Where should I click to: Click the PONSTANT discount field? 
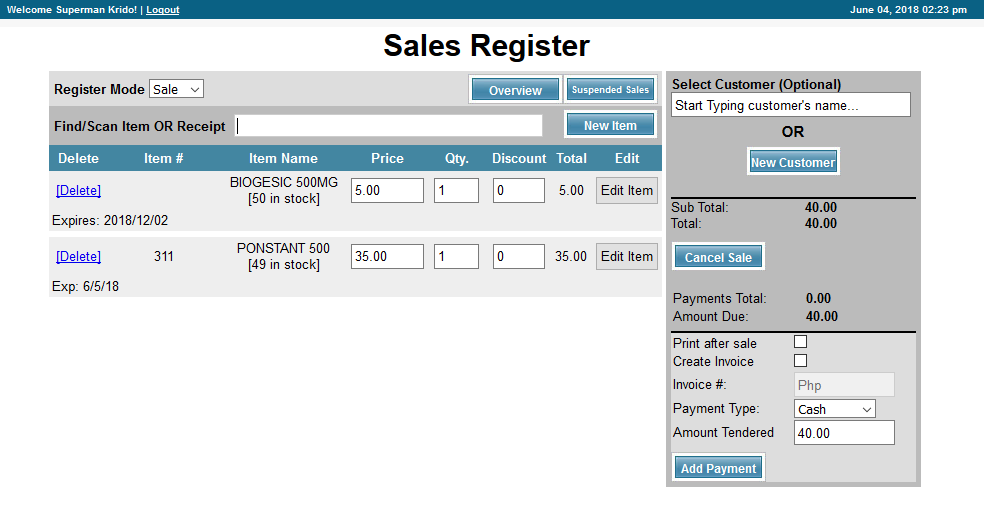(x=518, y=256)
